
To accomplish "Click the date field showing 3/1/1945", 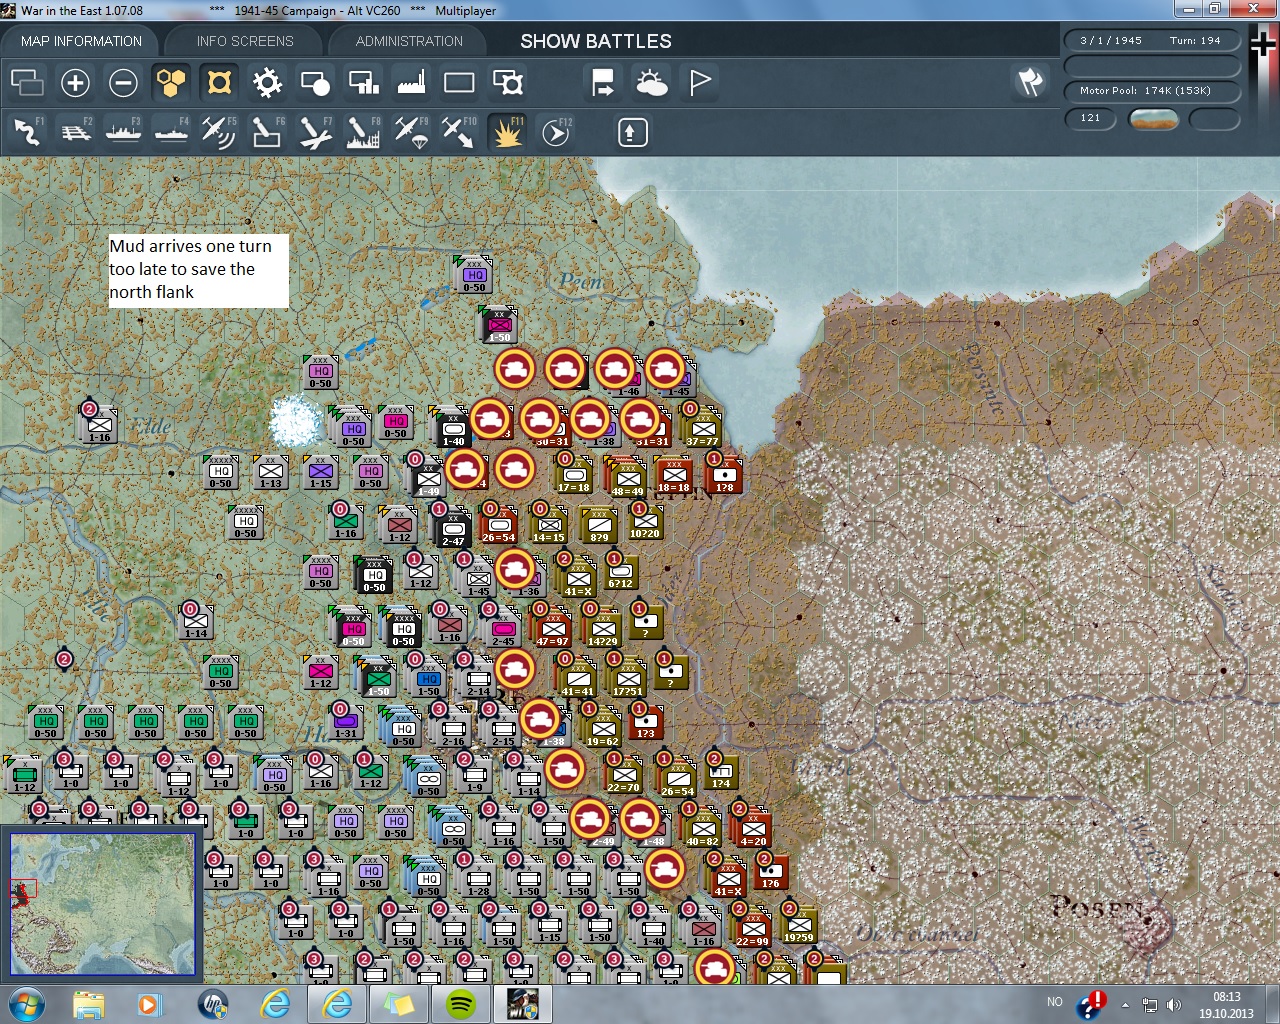I will tap(1110, 41).
